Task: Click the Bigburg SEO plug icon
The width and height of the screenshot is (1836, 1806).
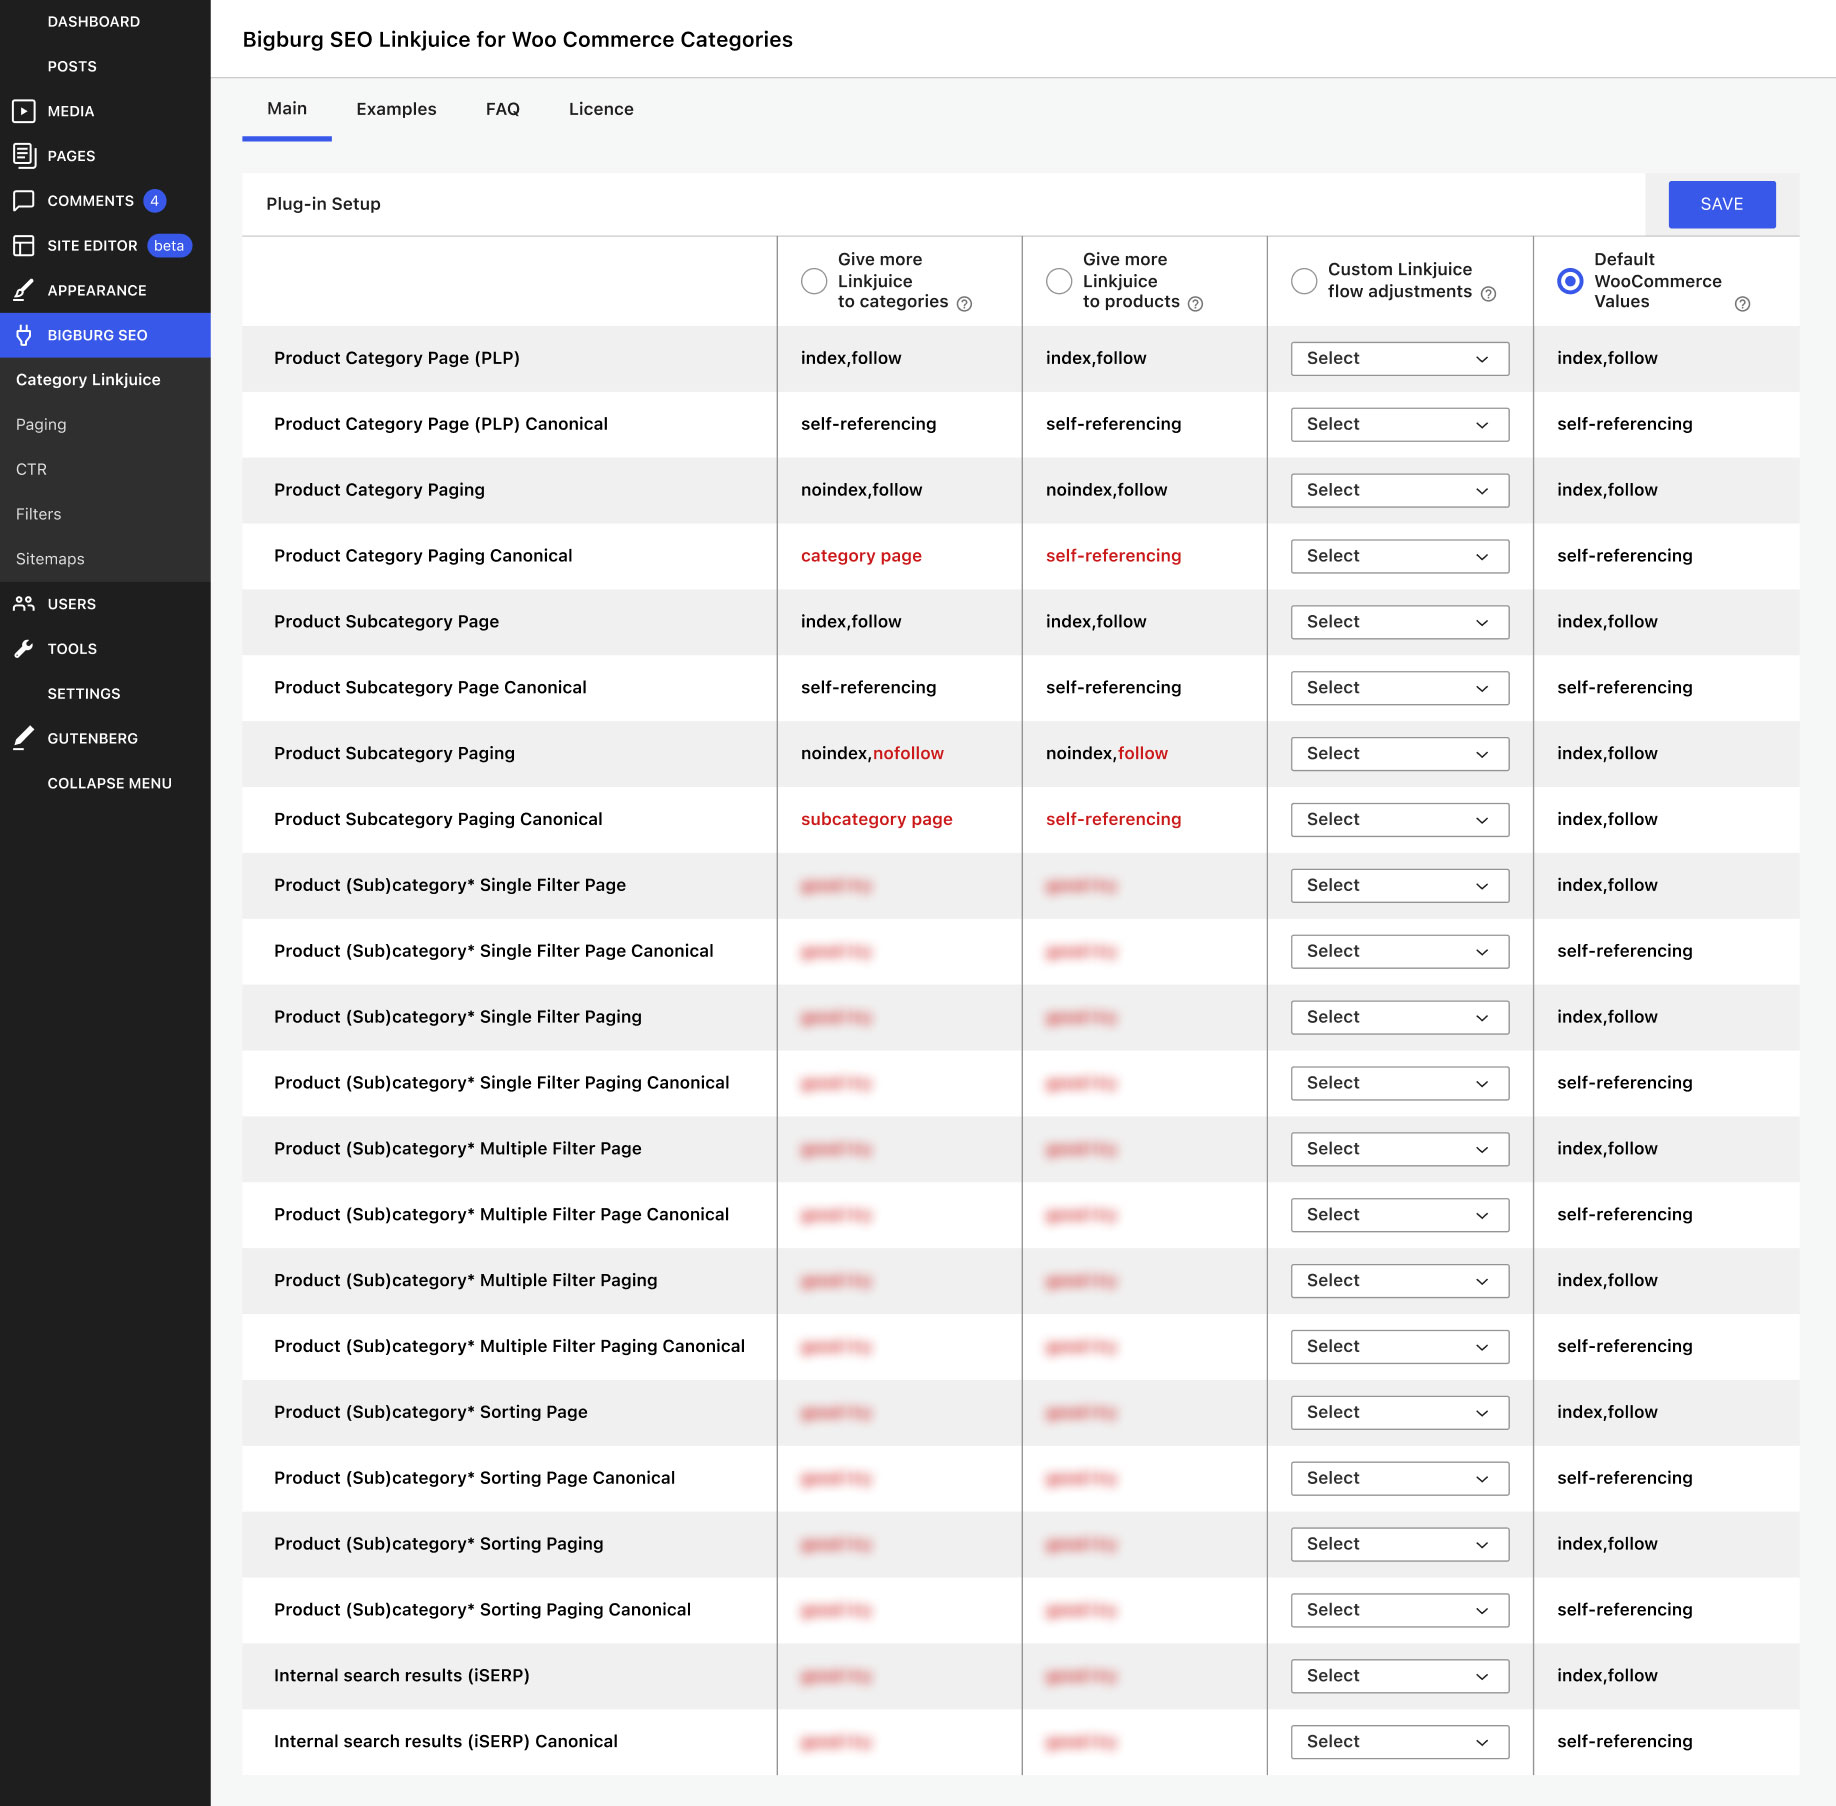Action: pos(24,335)
